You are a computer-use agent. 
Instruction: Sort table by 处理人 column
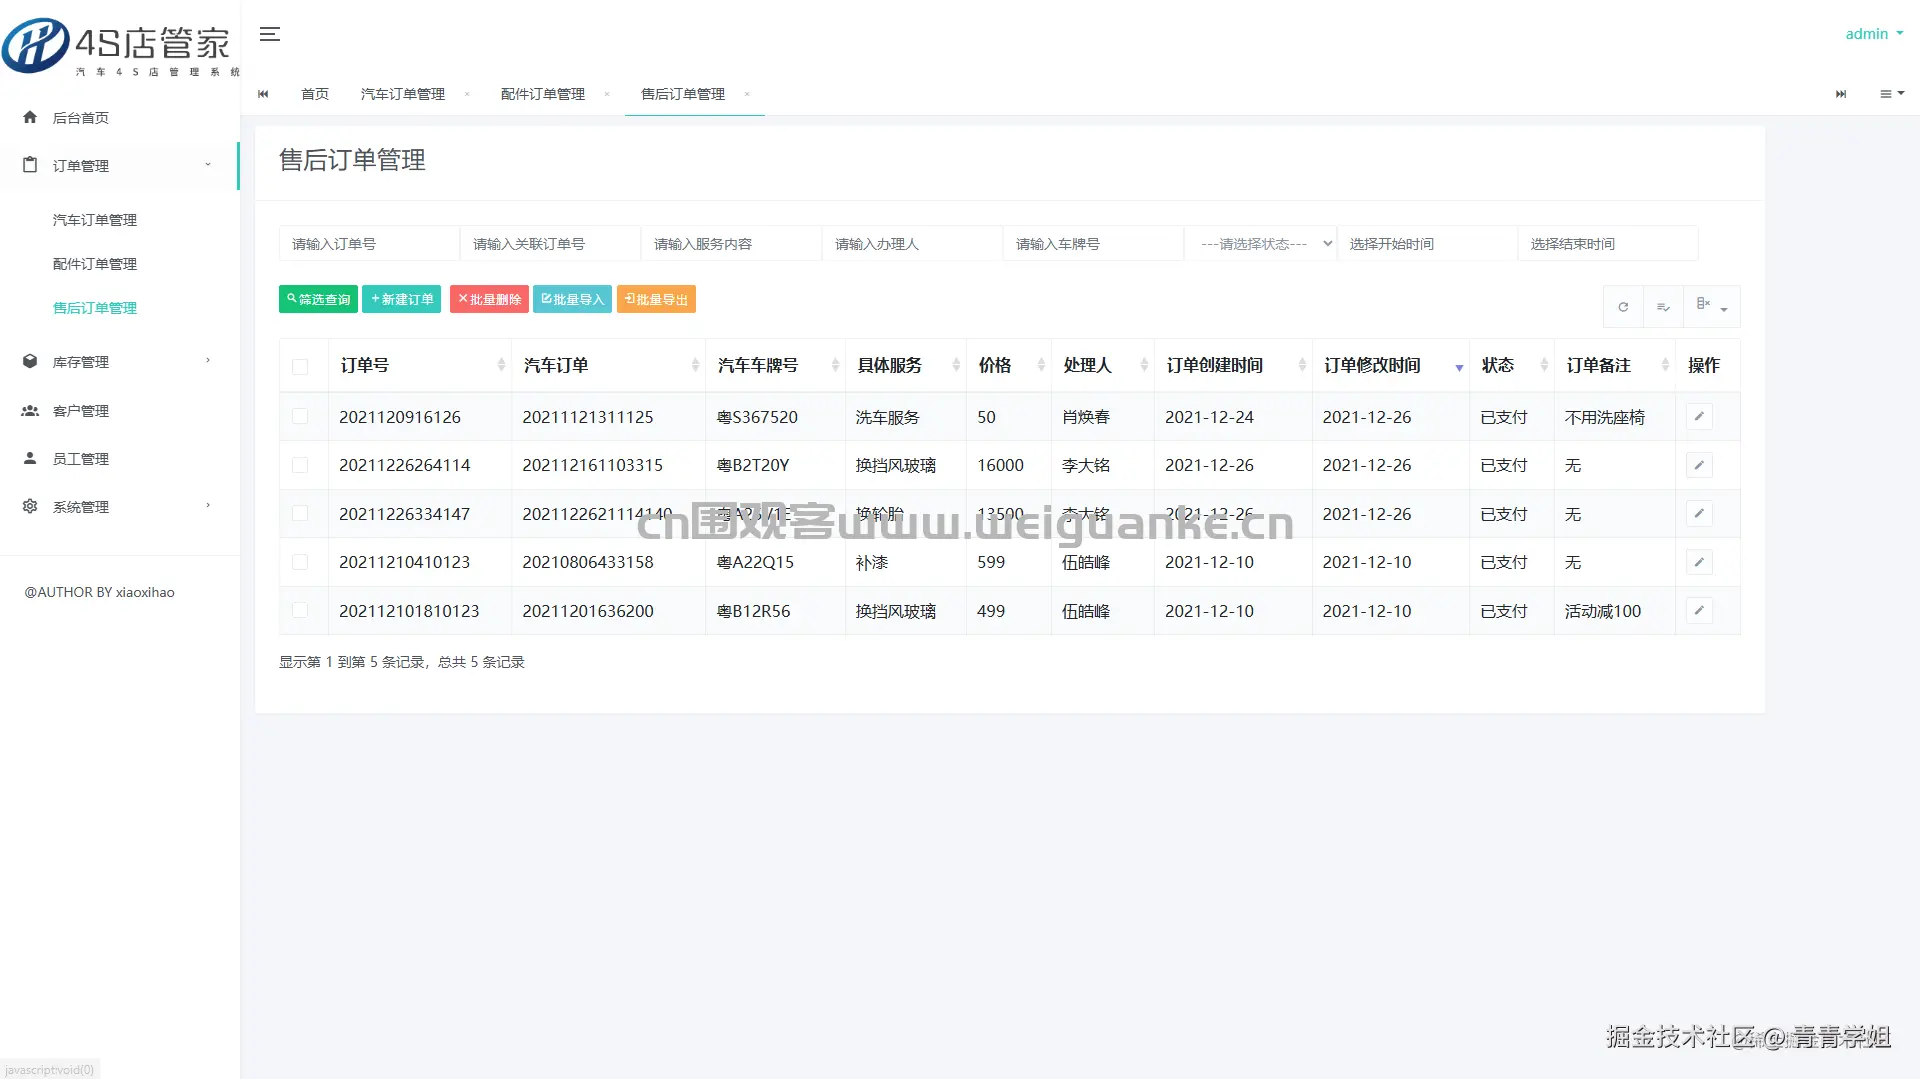(1103, 366)
